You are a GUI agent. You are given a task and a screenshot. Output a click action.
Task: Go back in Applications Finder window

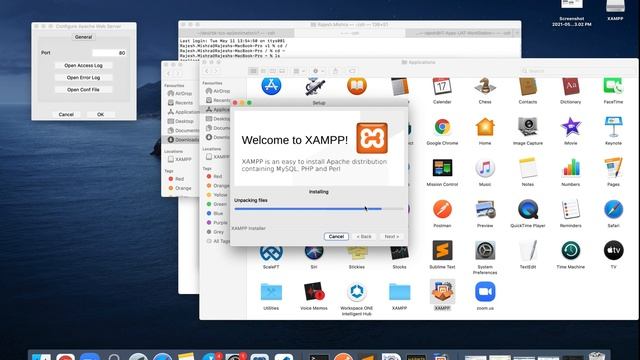(x=207, y=71)
